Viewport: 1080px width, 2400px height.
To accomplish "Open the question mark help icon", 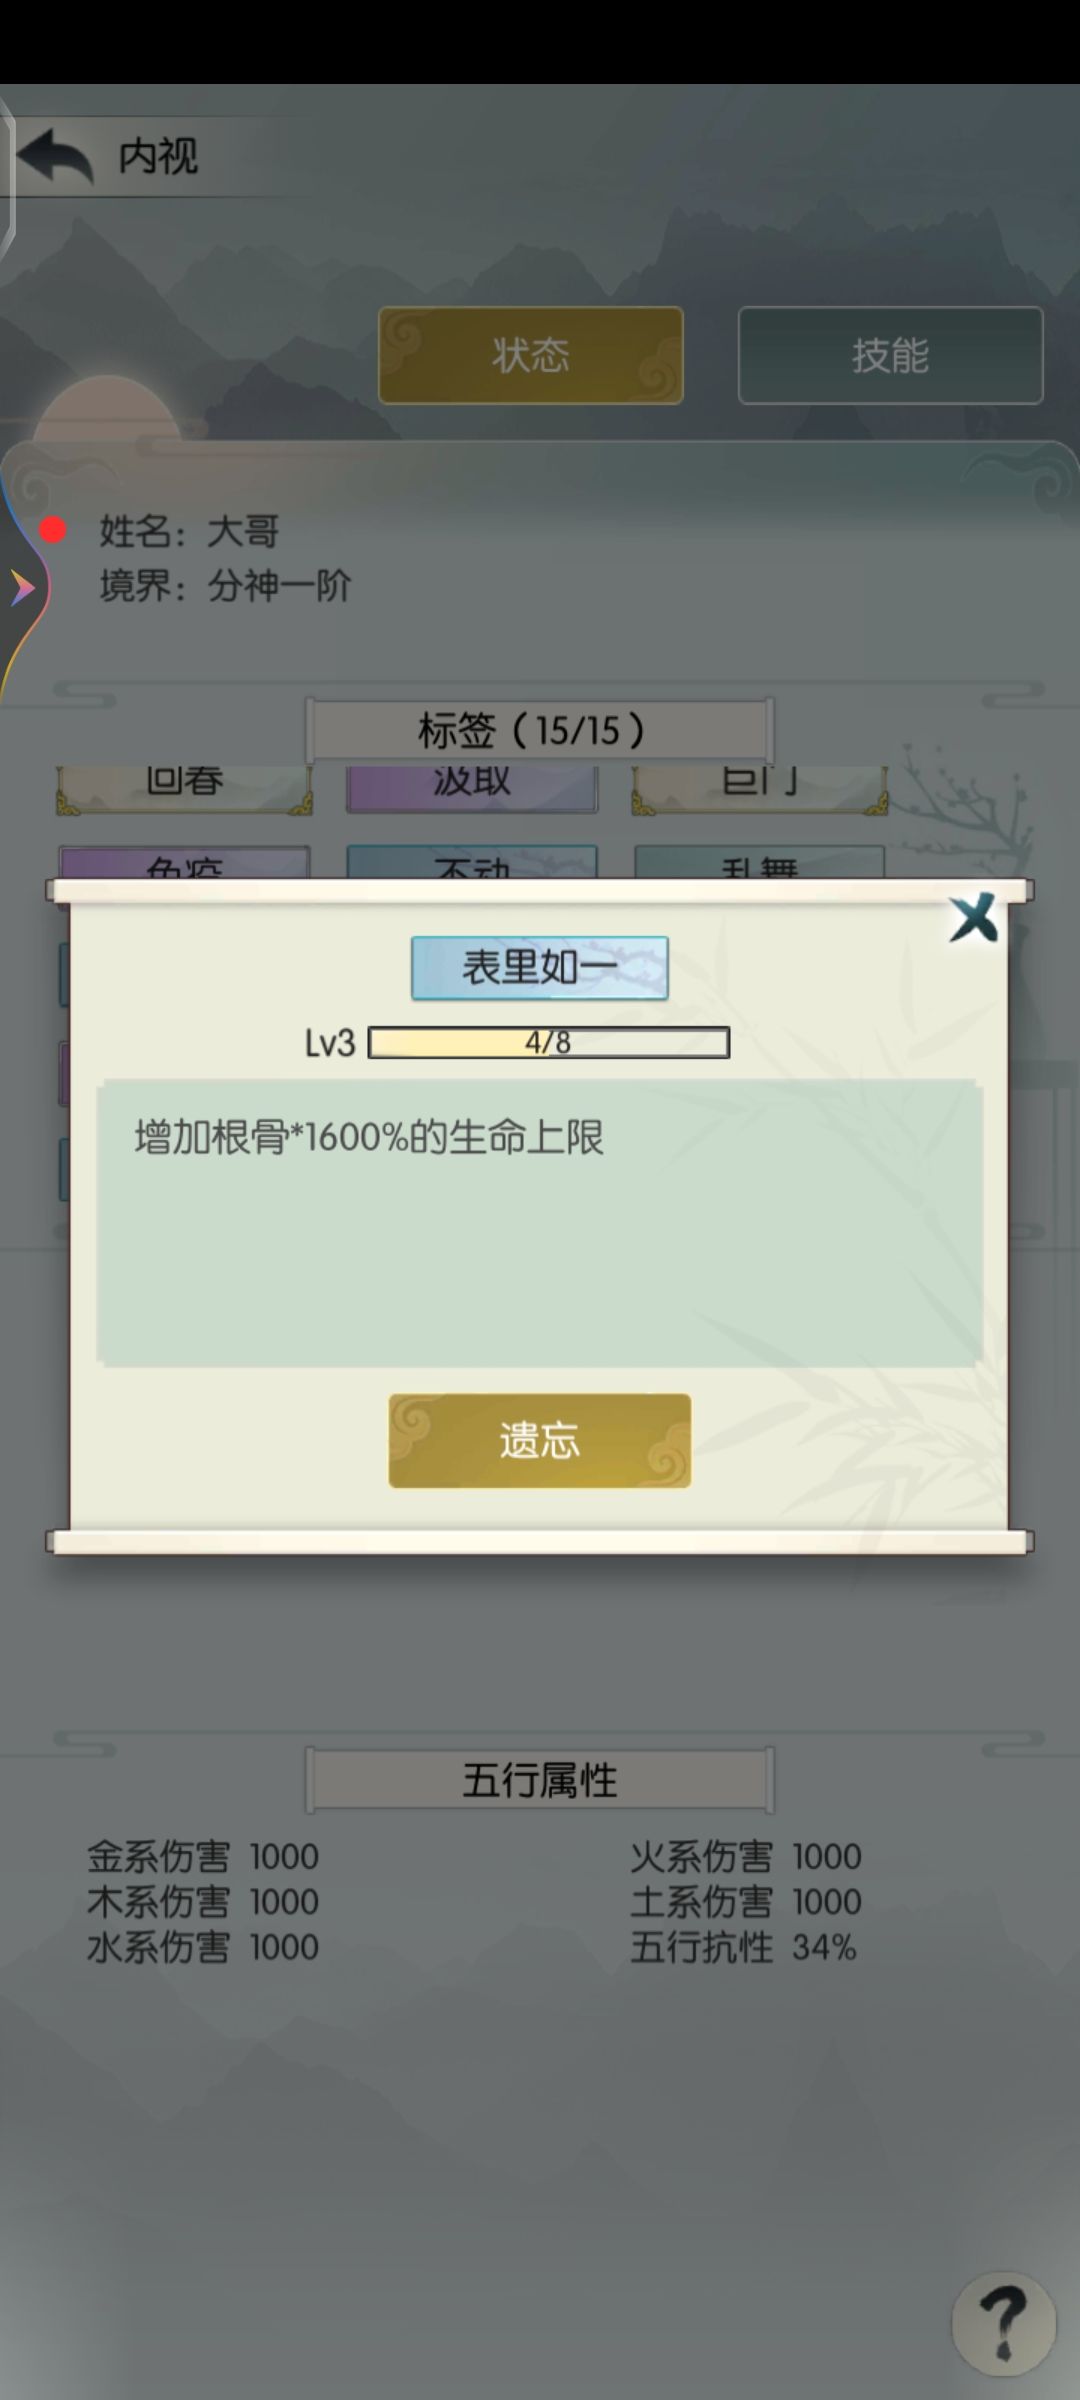I will click(1003, 2324).
